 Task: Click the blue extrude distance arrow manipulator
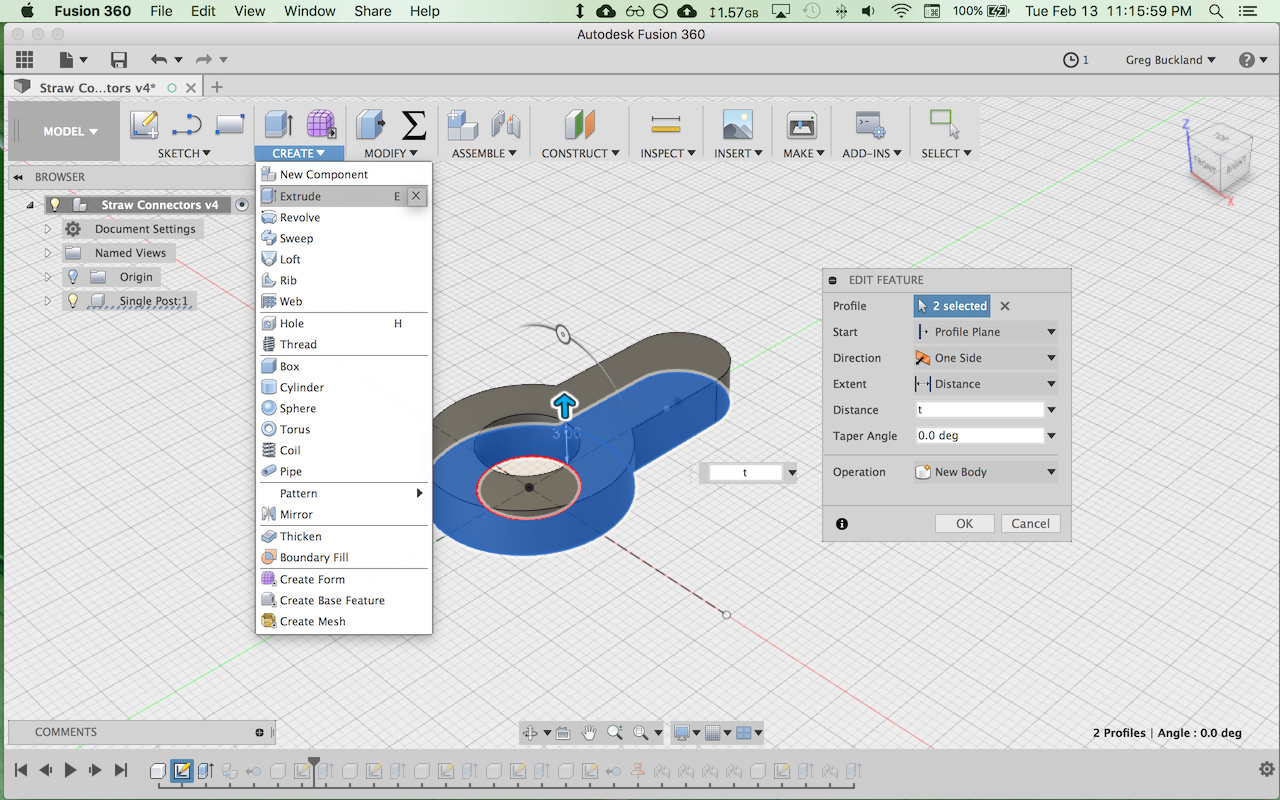click(565, 405)
